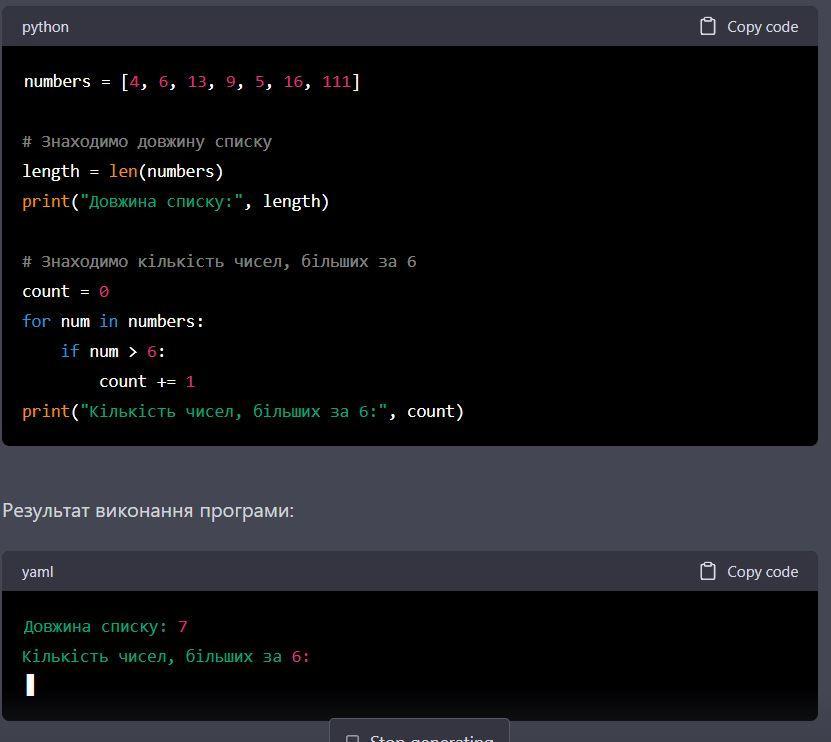831x742 pixels.
Task: Click comment '# Знаходимо довжину списку'
Action: click(147, 142)
